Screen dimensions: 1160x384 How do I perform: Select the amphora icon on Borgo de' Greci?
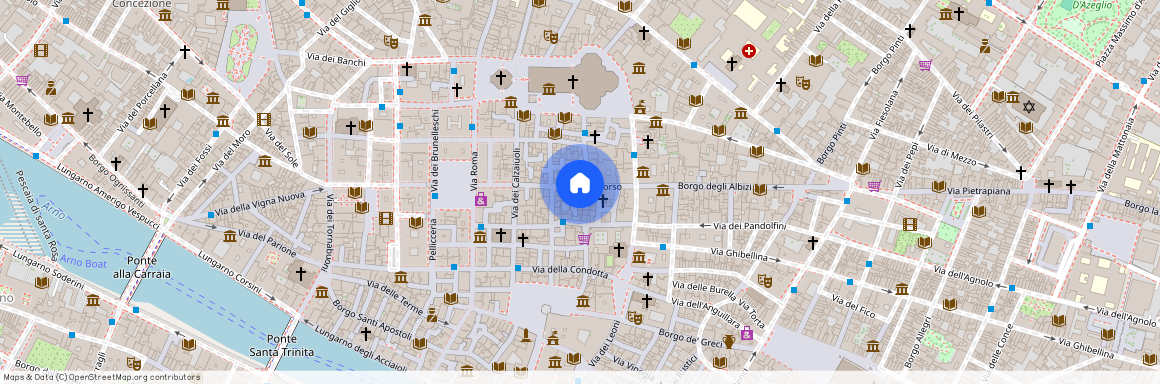[729, 341]
